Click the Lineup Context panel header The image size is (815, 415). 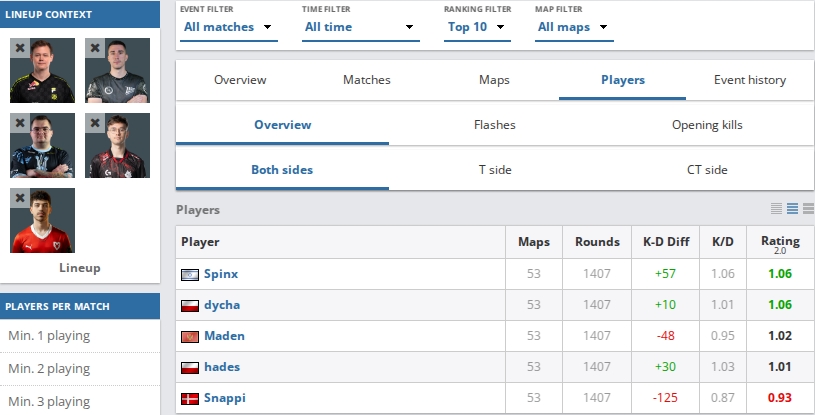80,15
